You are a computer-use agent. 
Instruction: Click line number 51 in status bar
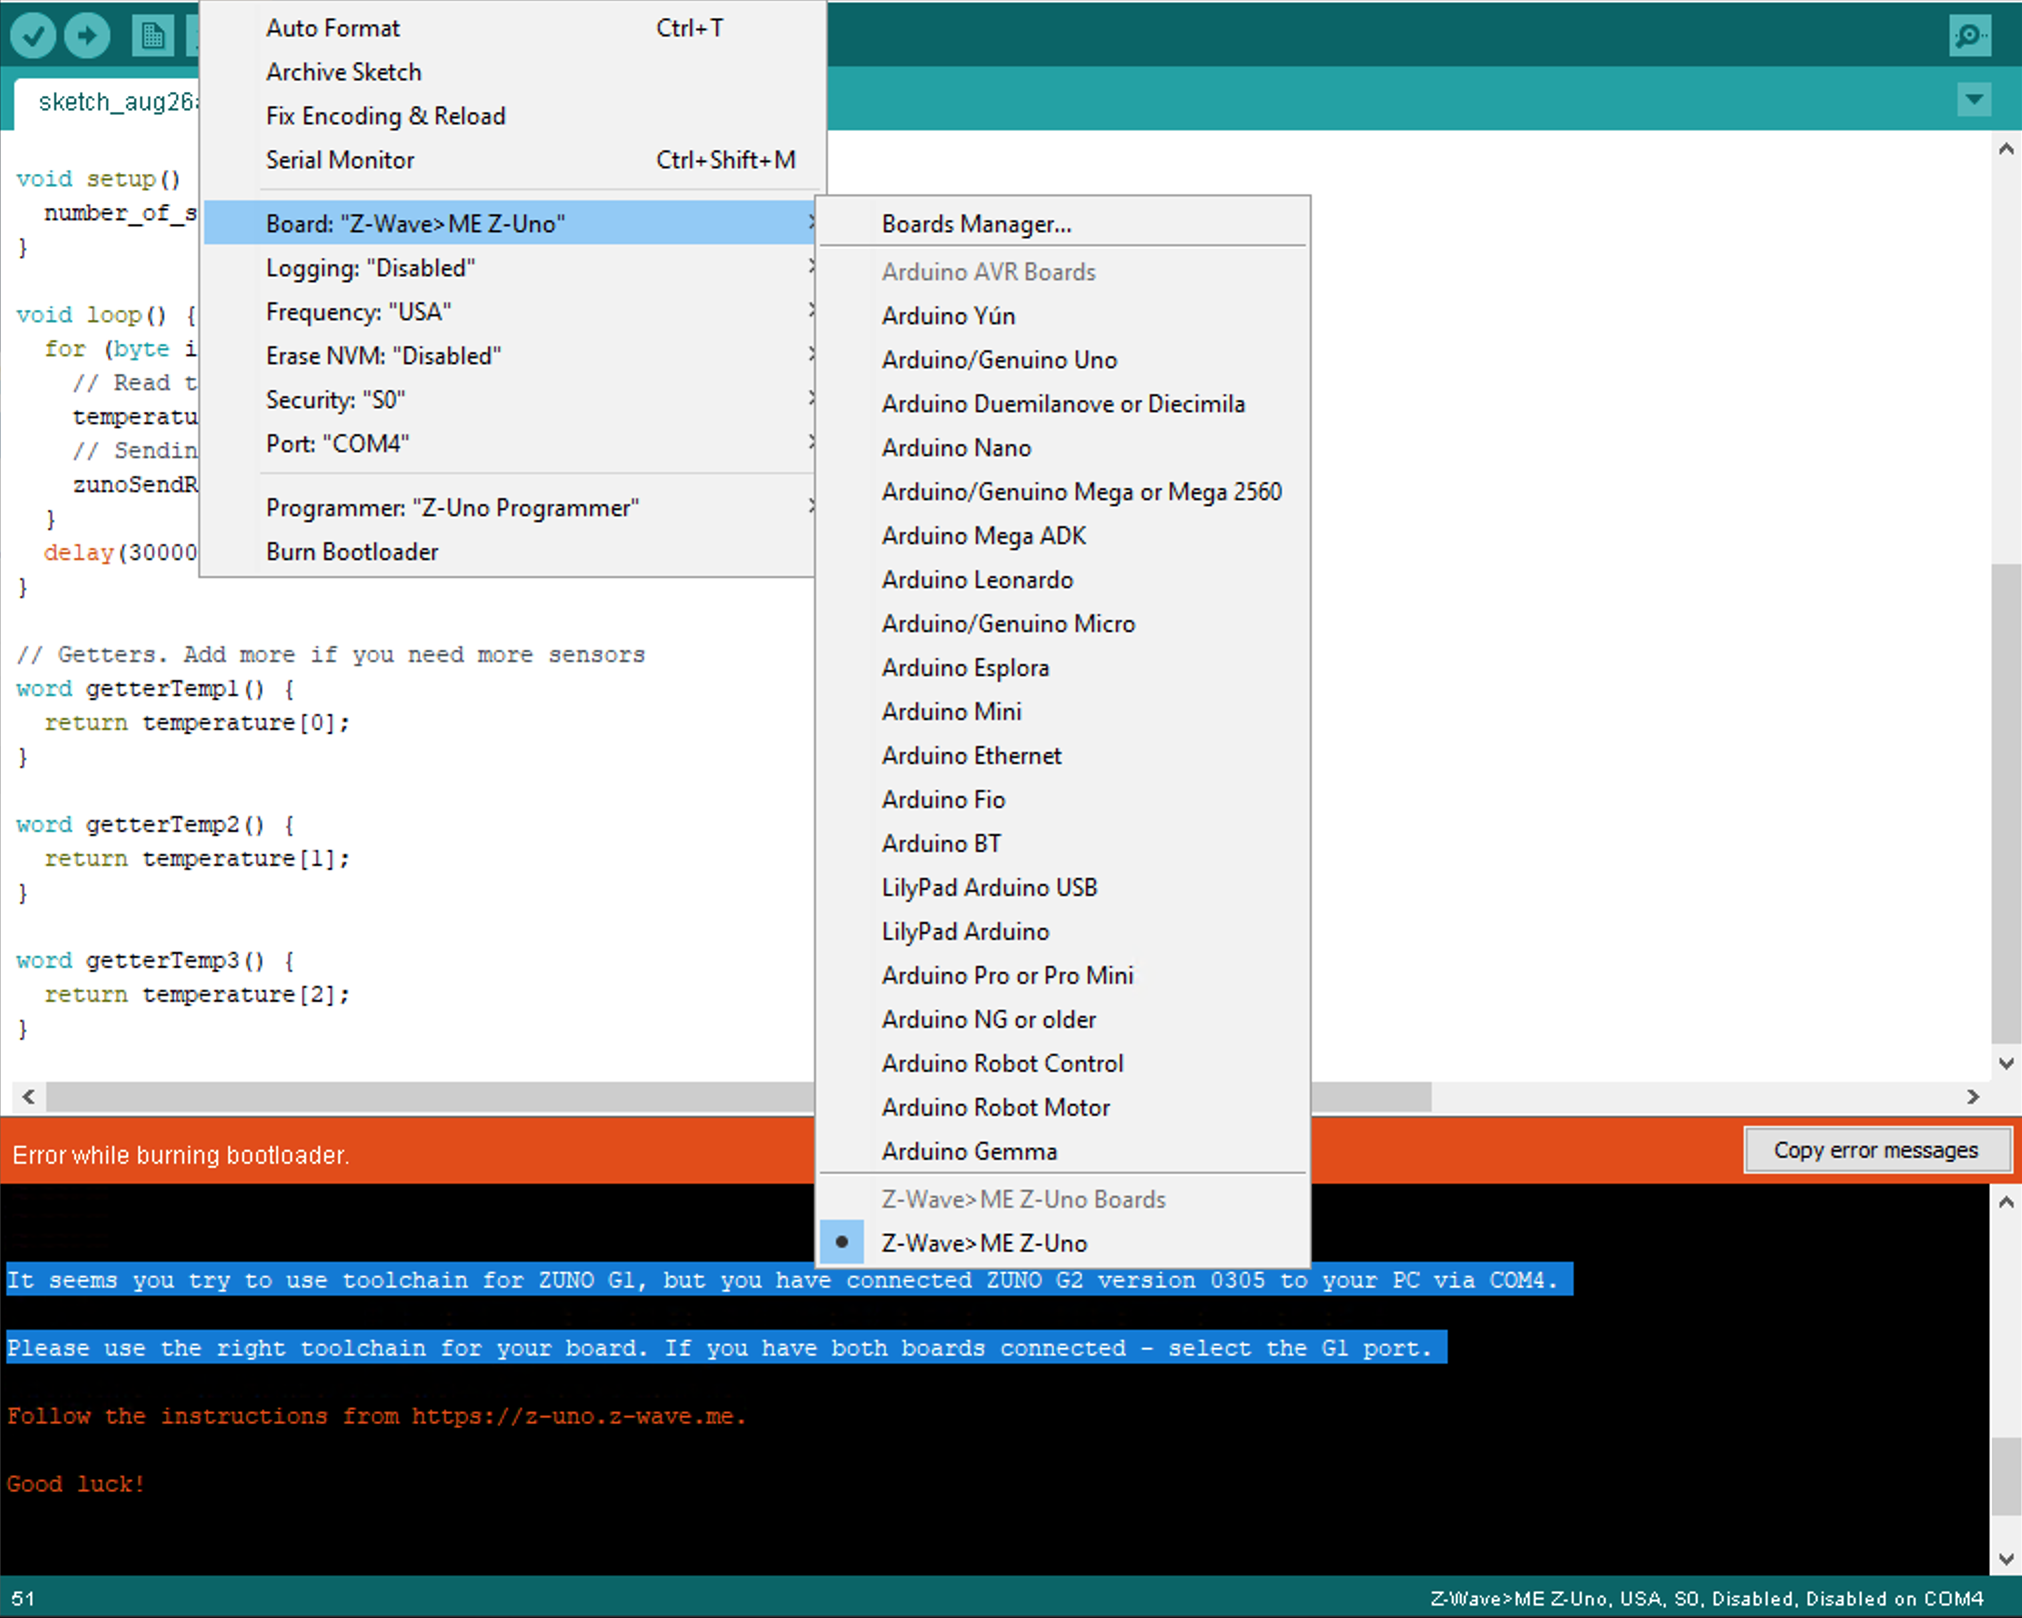click(x=23, y=1599)
